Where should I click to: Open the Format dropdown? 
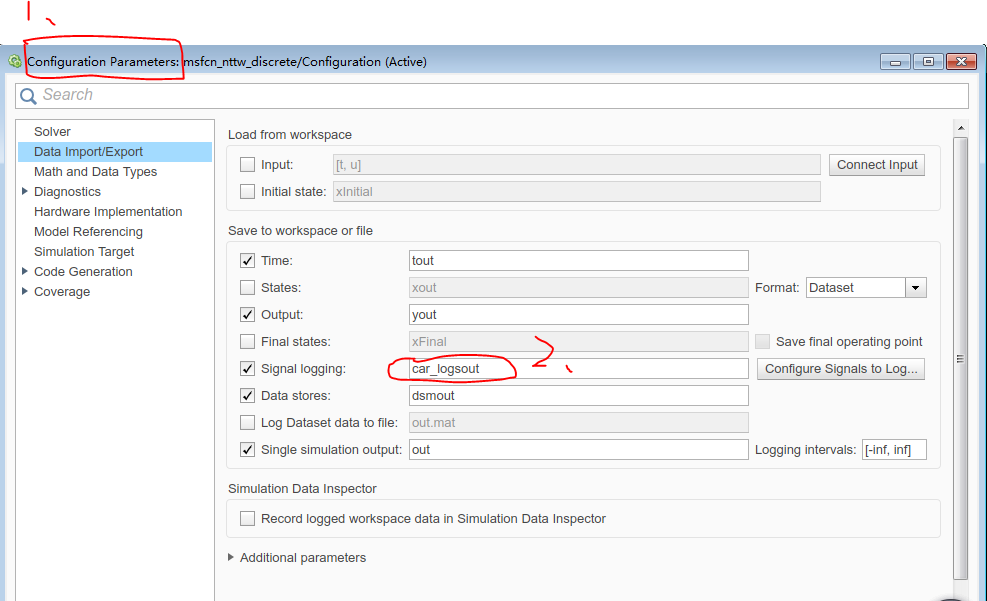point(915,288)
